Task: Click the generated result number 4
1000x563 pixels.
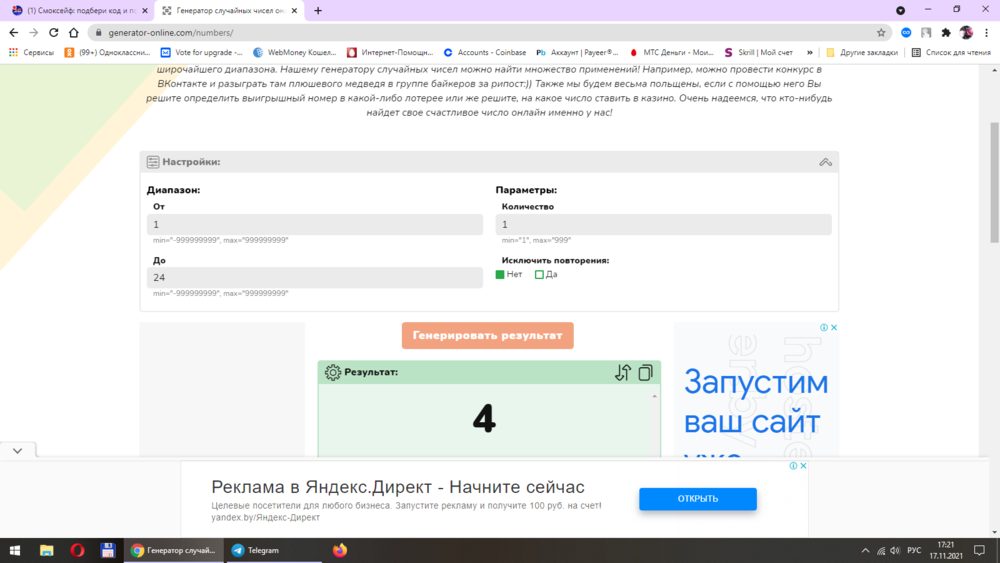Action: click(484, 420)
